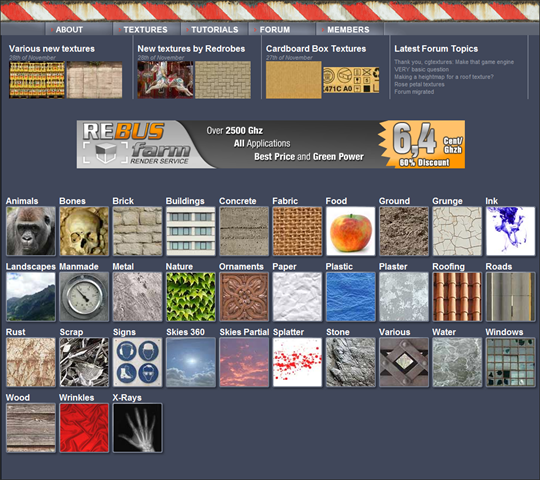The width and height of the screenshot is (540, 480).
Task: Open the carousel horse texture thumbnail
Action: tap(165, 80)
